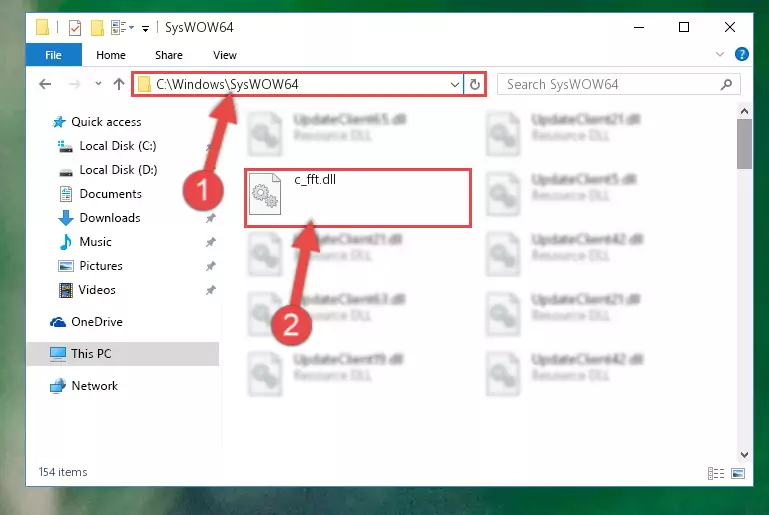This screenshot has height=515, width=769.
Task: Open the File menu
Action: coord(53,55)
